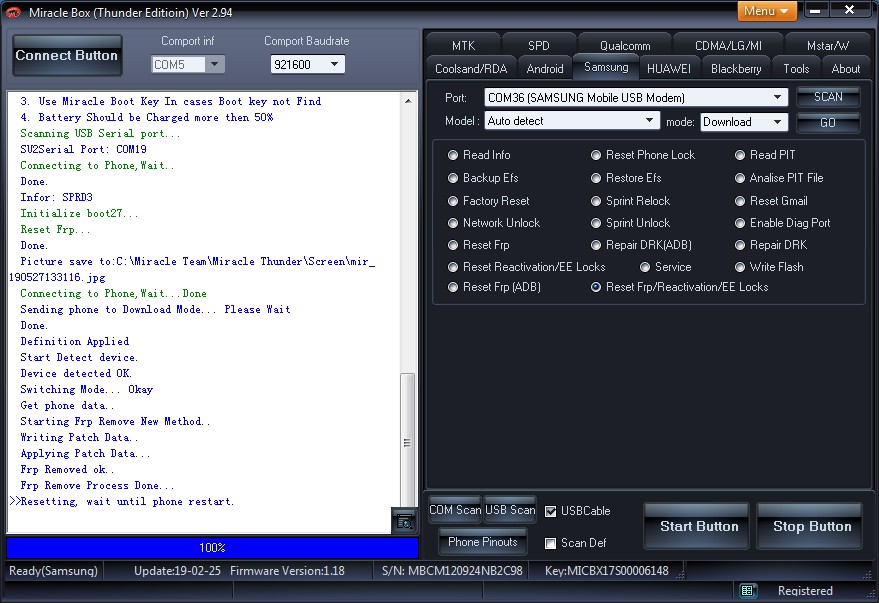Switch to the Android tab

click(x=545, y=68)
